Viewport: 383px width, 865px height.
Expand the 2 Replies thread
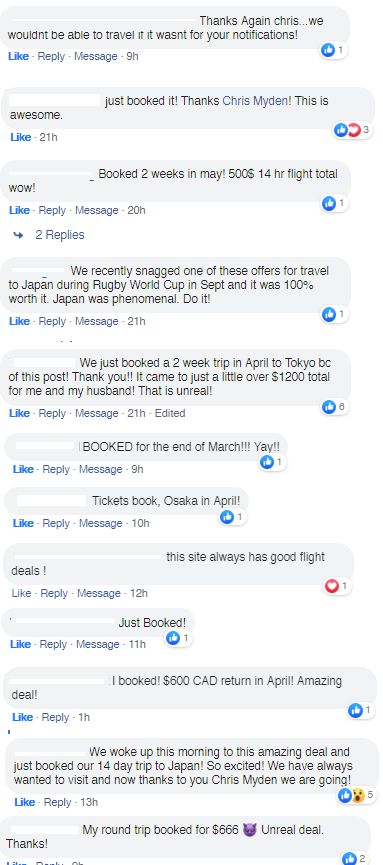[x=60, y=235]
